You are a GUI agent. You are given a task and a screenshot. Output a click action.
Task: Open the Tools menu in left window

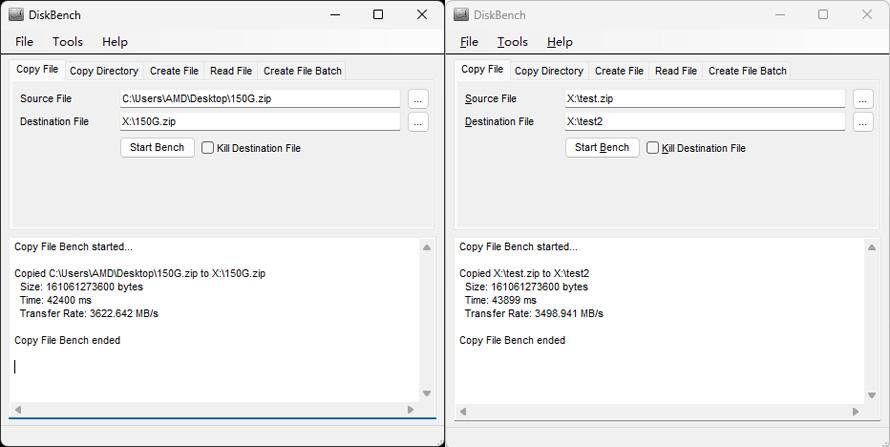(x=67, y=42)
